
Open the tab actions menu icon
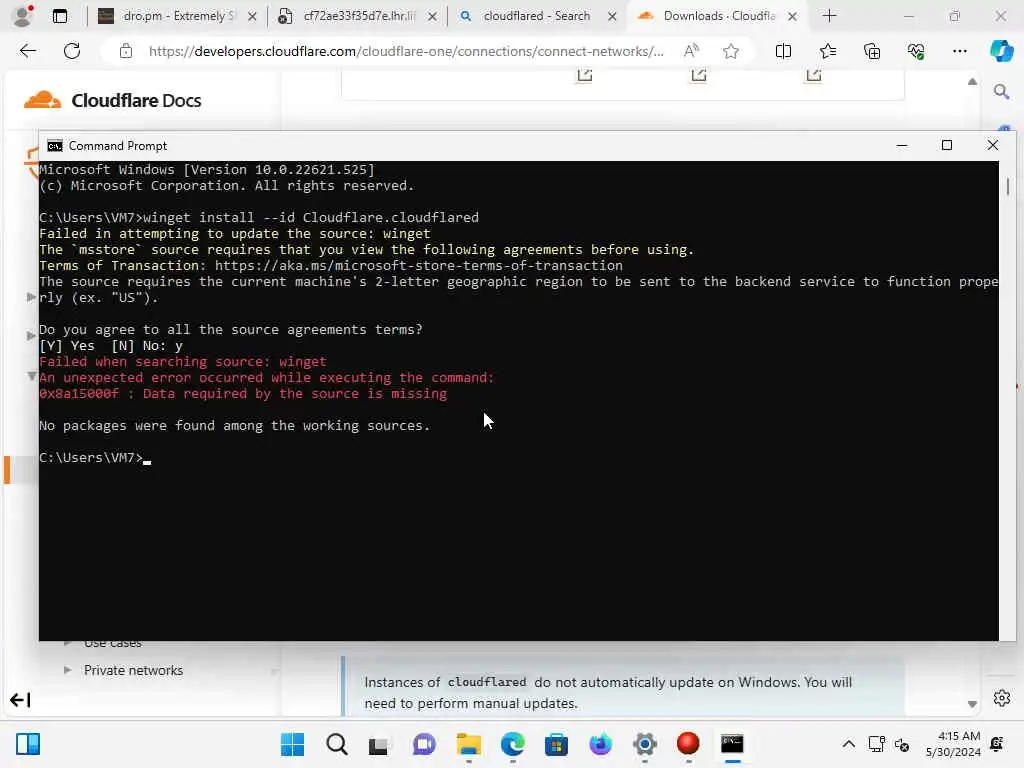(60, 16)
